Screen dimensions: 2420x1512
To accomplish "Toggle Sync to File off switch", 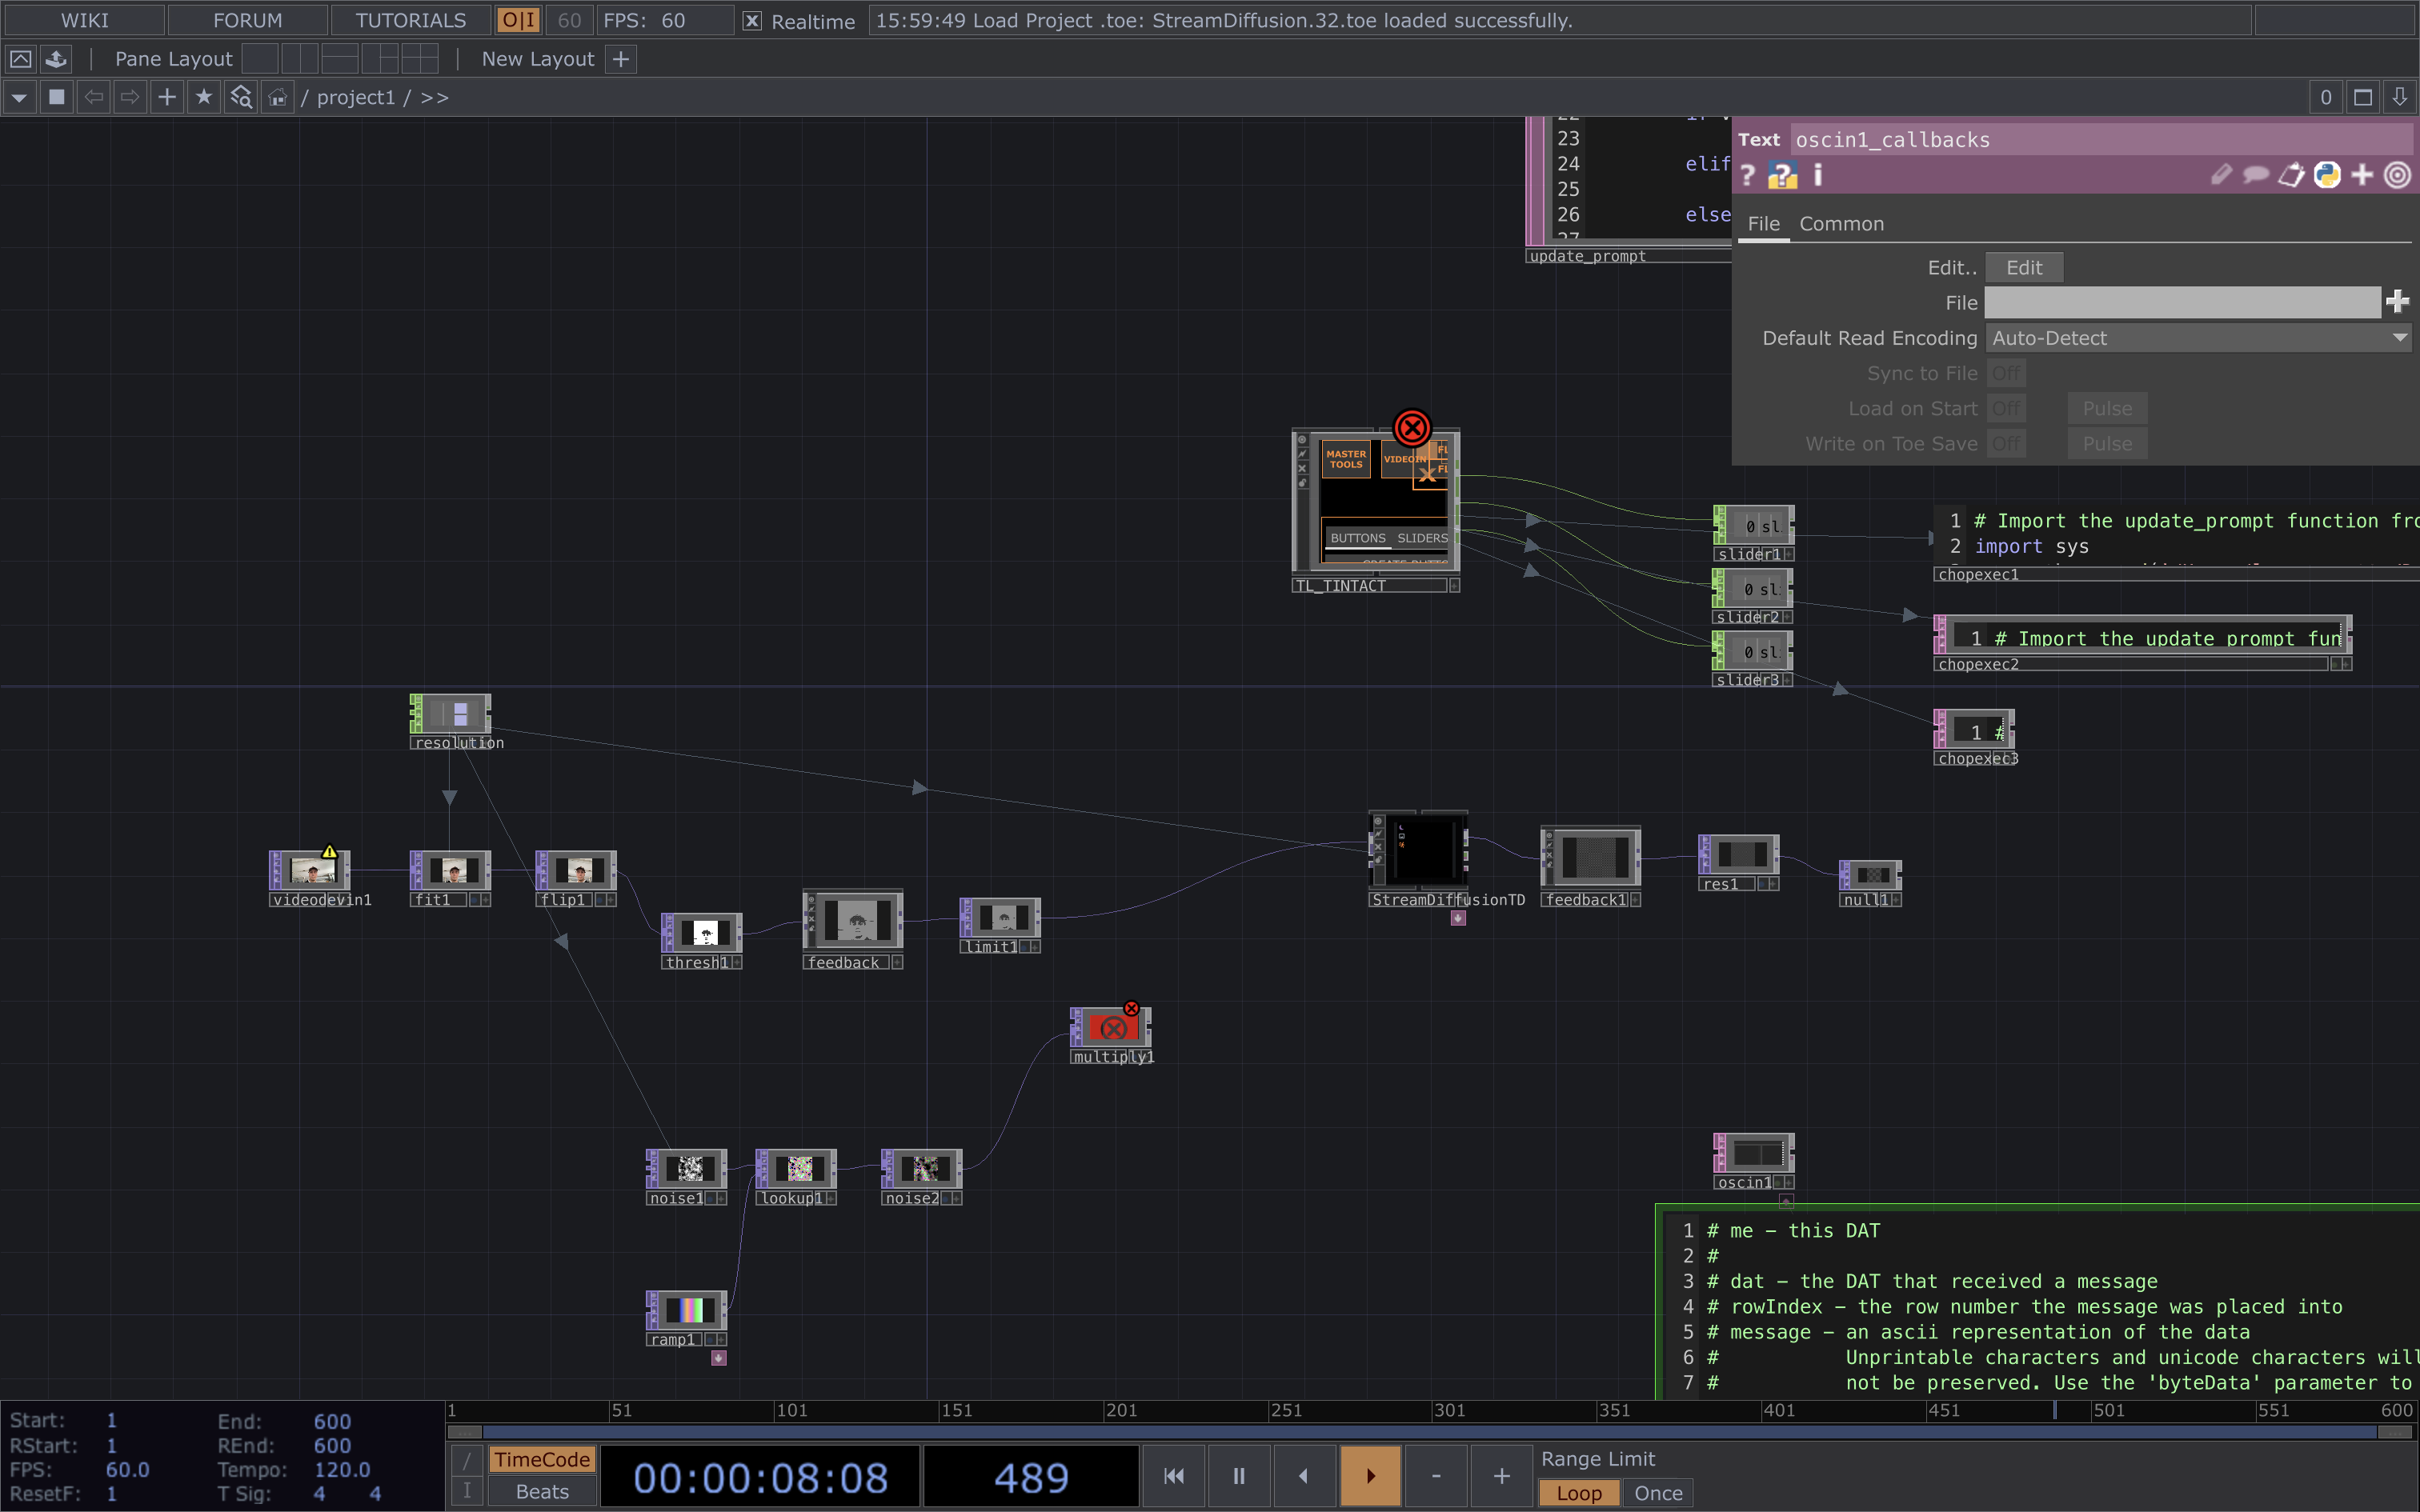I will tap(2005, 374).
